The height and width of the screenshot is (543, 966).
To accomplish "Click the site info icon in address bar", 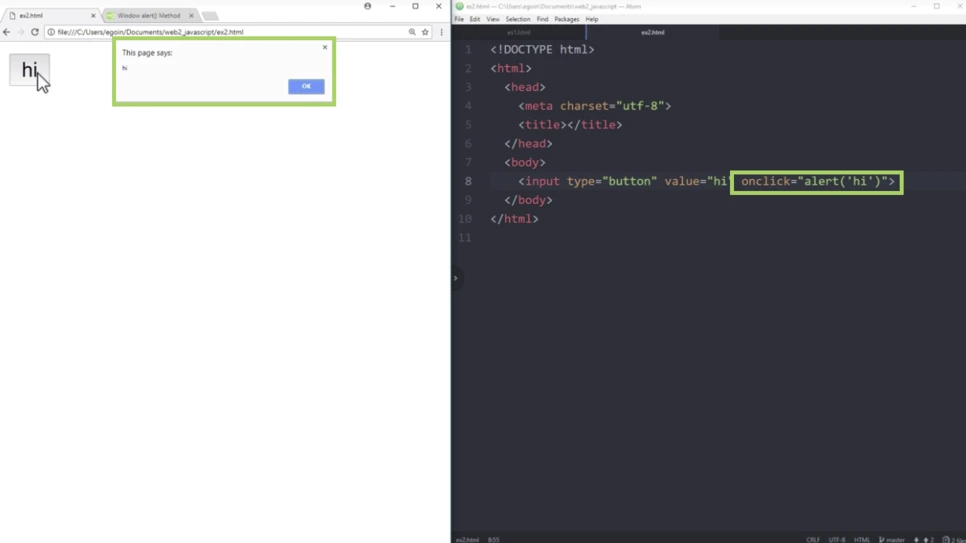I will coord(51,32).
